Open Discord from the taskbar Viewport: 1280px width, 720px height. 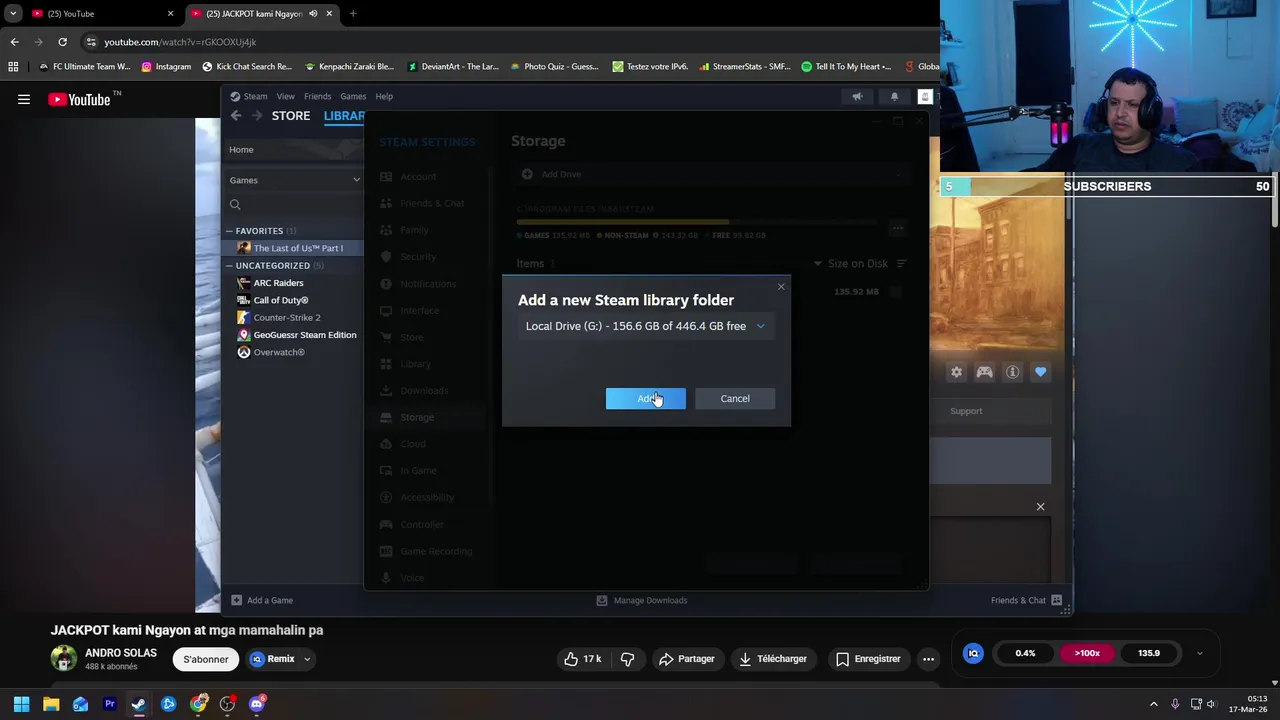point(257,704)
